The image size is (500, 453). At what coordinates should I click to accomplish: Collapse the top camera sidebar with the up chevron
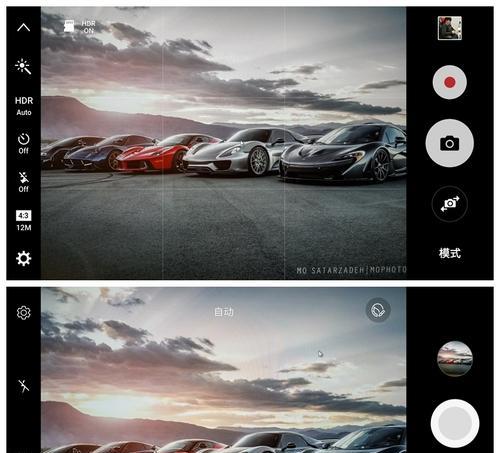[23, 27]
